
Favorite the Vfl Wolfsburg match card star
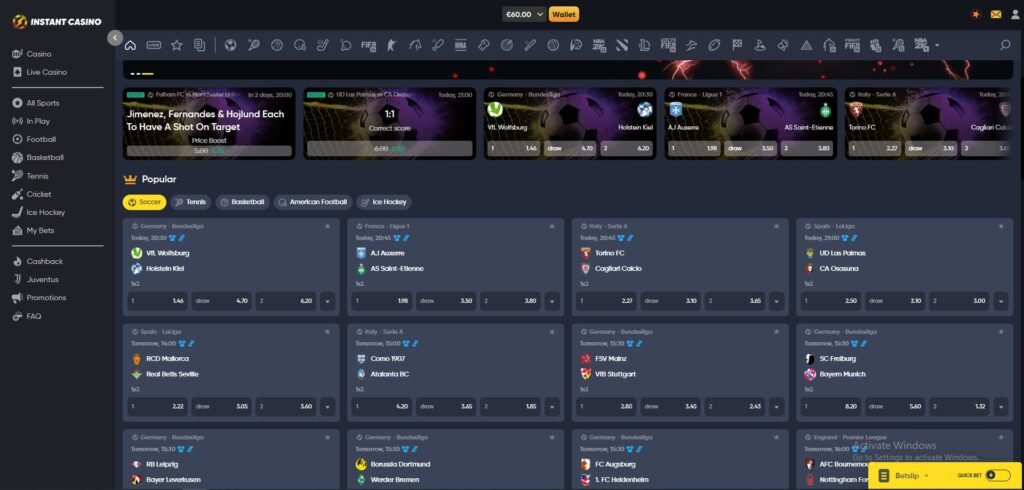click(327, 226)
